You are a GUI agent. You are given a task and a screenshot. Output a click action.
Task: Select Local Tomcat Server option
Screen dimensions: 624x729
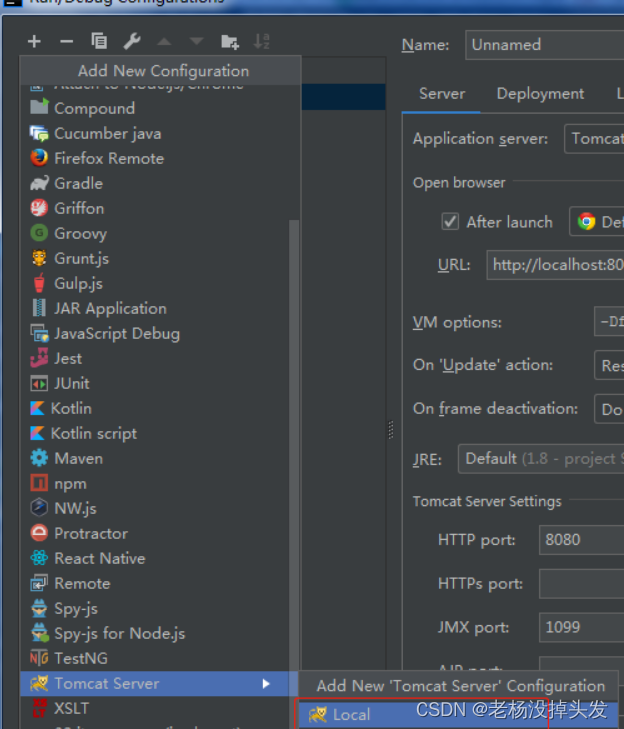[x=351, y=714]
